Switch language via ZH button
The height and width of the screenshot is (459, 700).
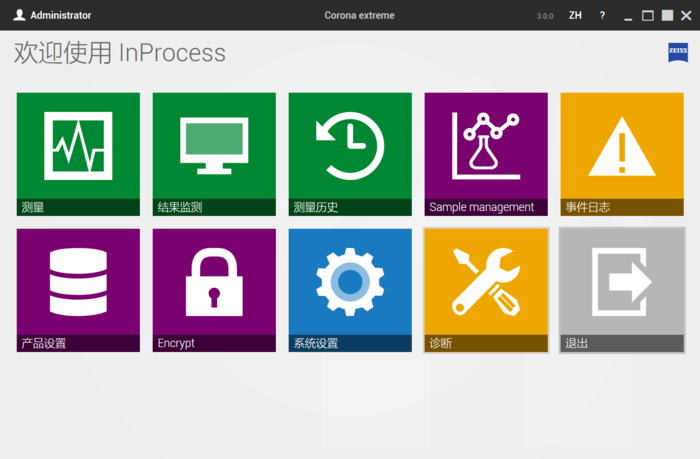tap(575, 16)
